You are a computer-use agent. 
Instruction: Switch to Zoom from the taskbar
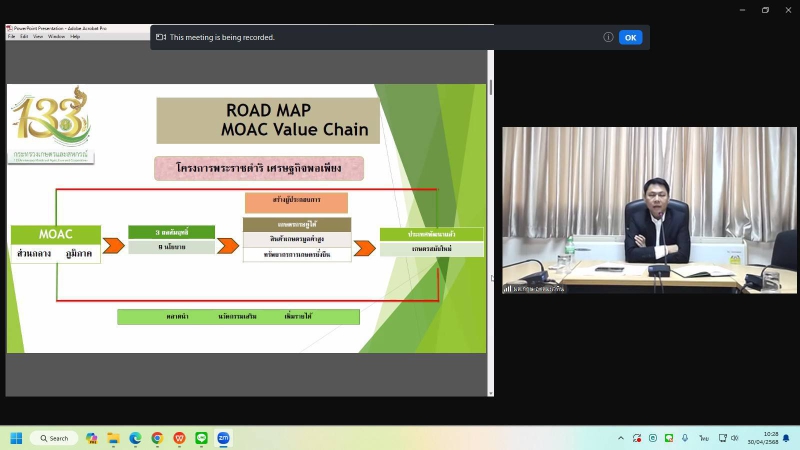tap(223, 438)
